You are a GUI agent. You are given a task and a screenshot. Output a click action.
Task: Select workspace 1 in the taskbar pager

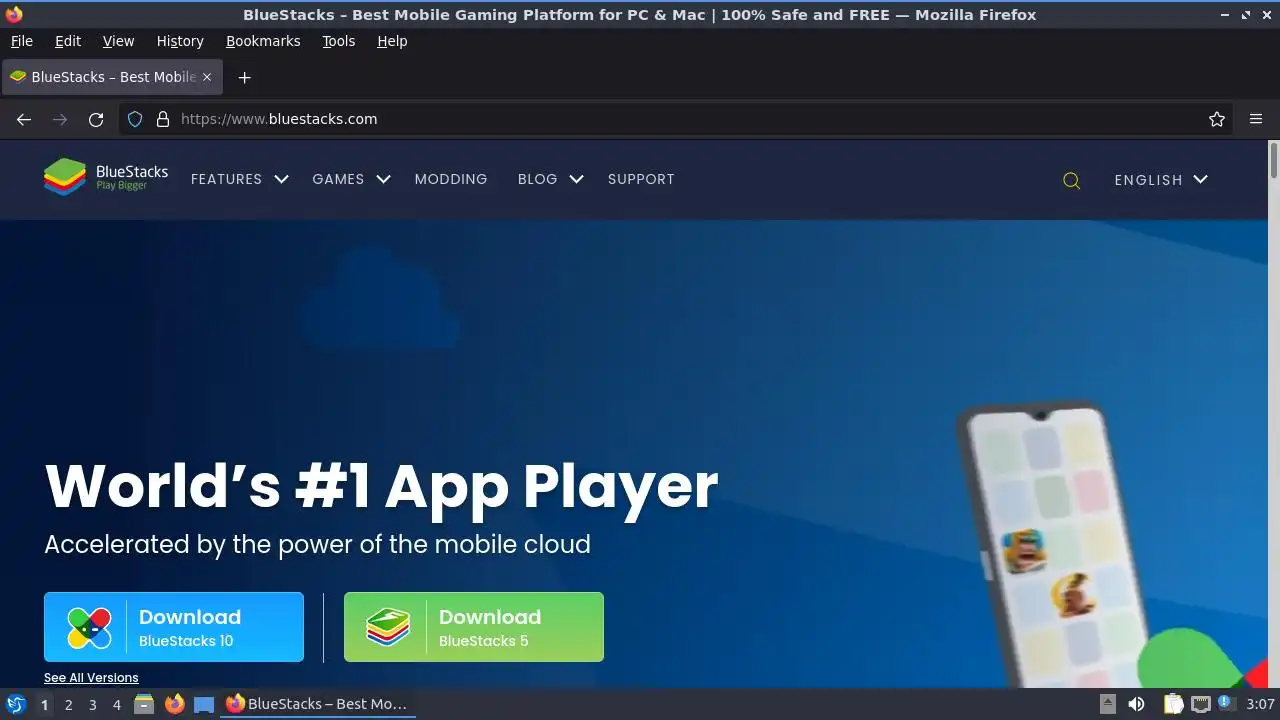point(44,704)
